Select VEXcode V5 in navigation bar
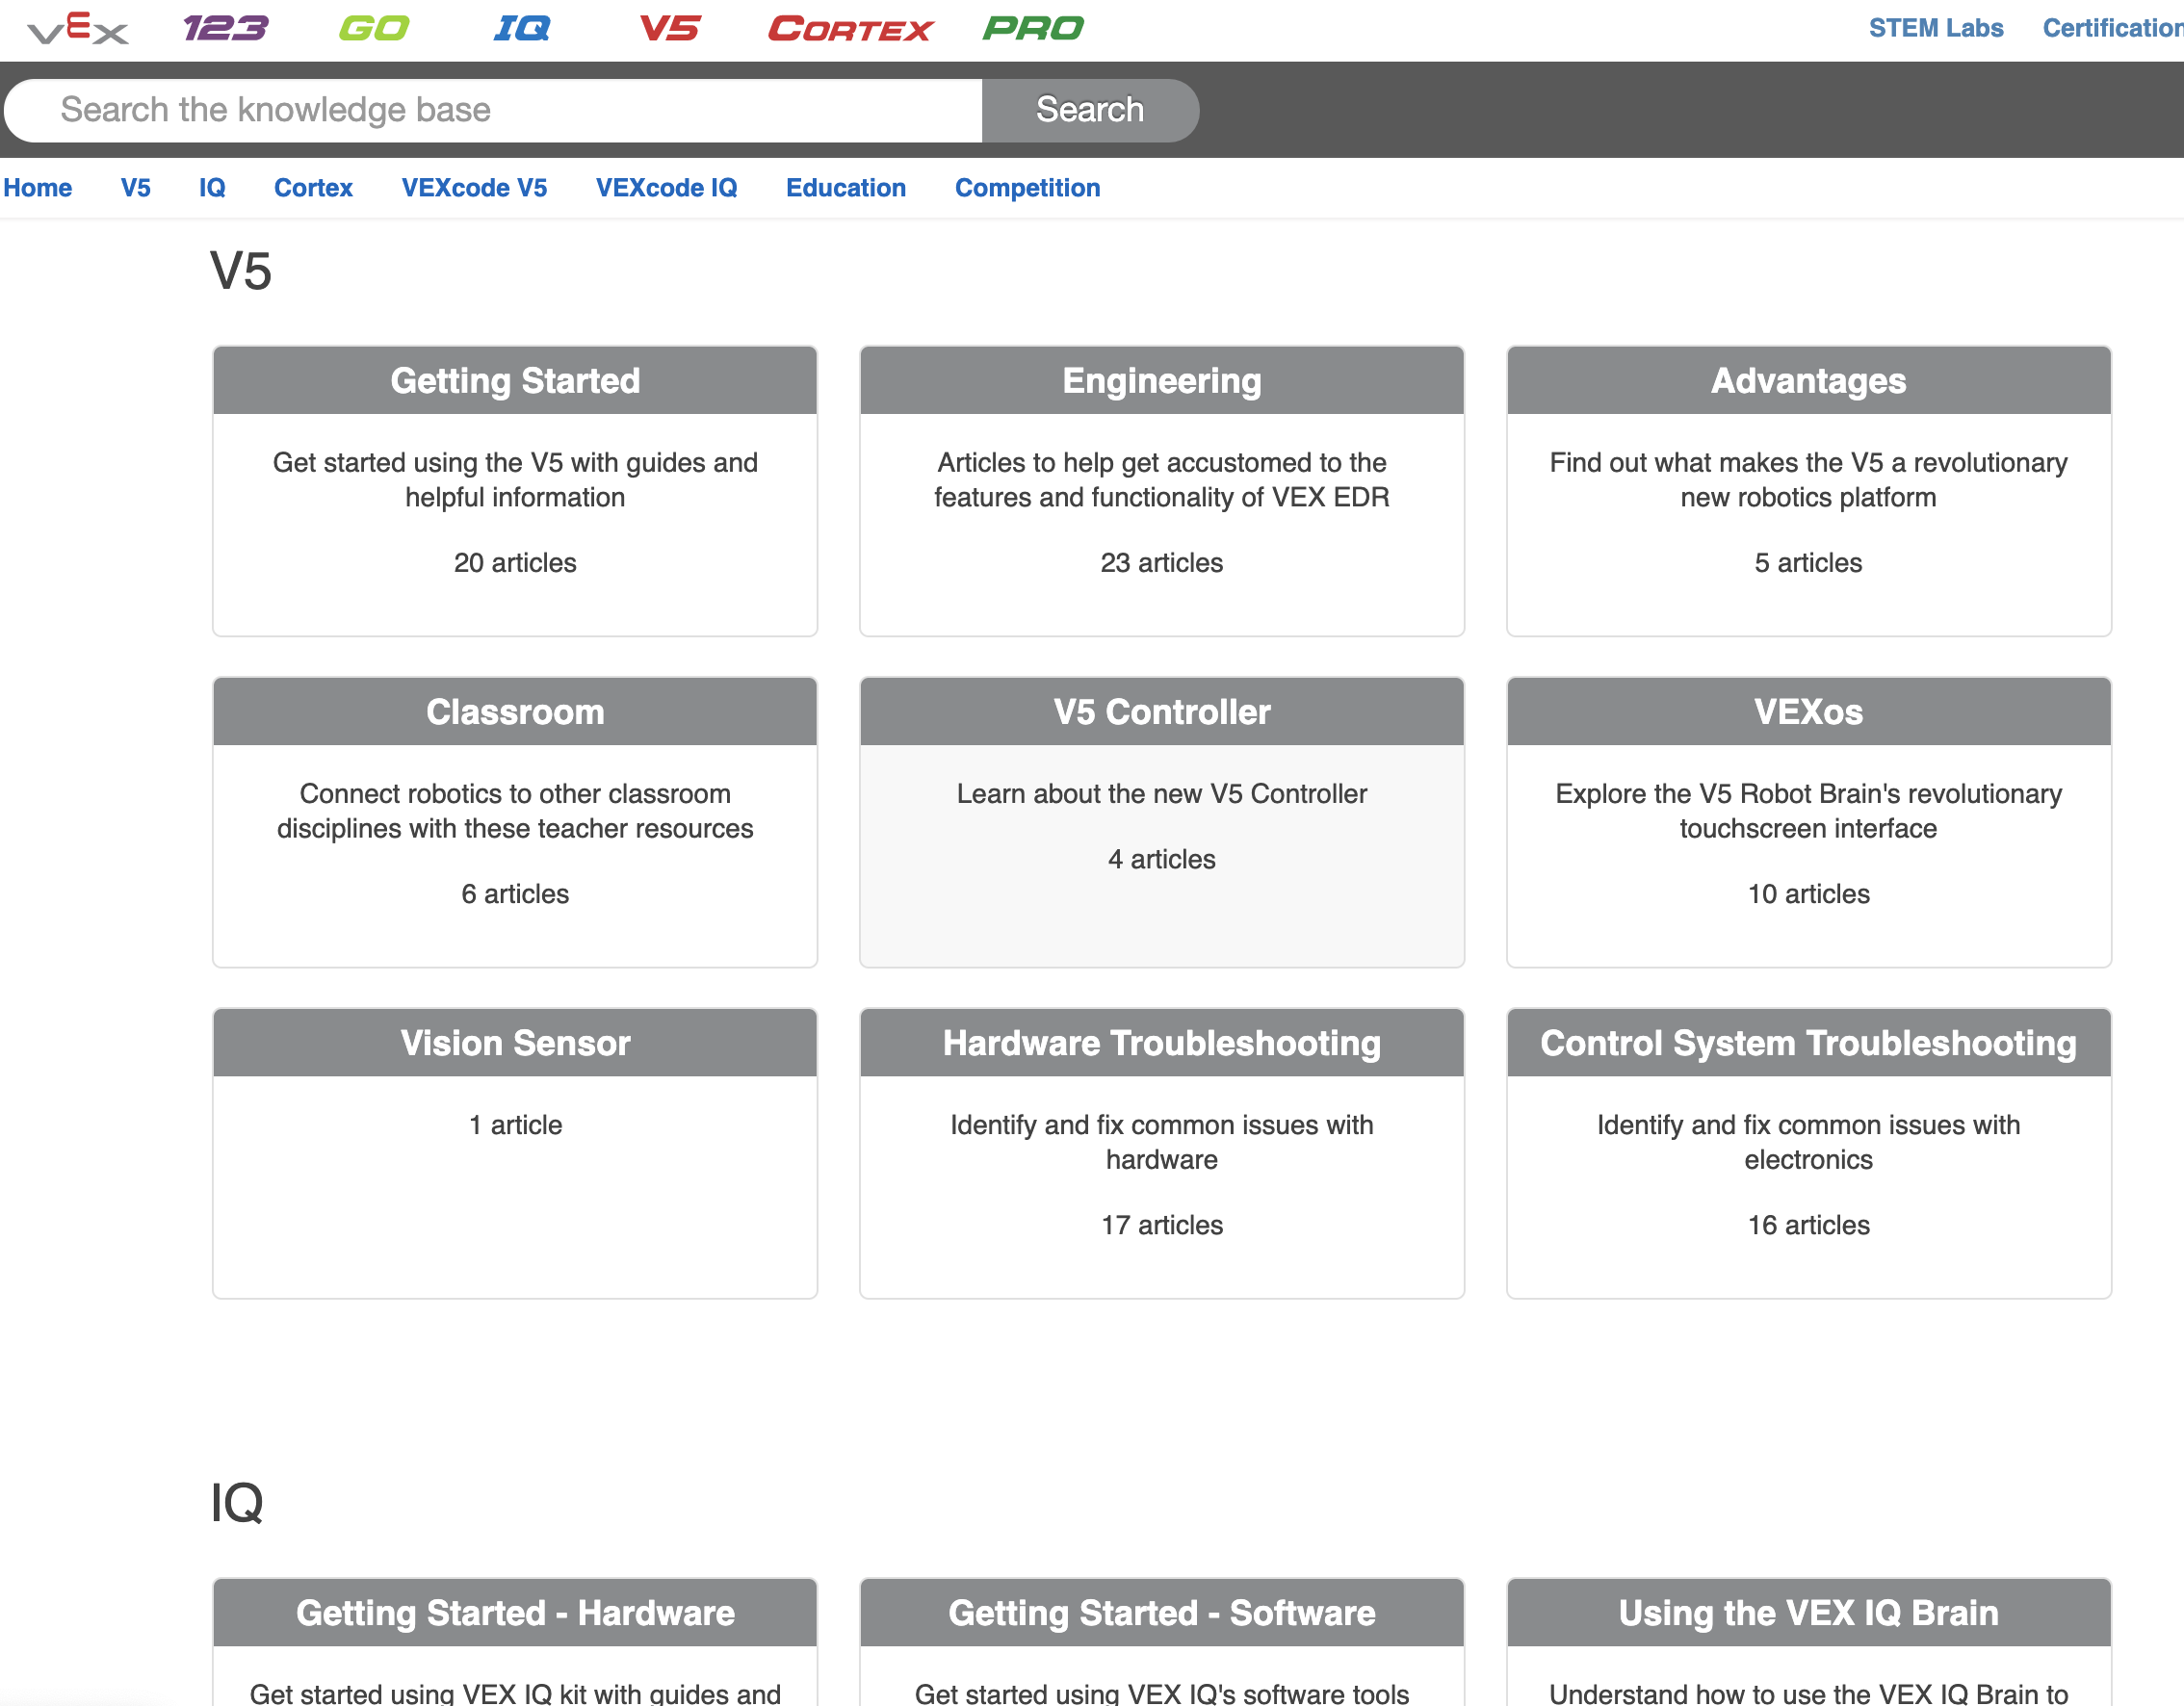 pos(474,188)
